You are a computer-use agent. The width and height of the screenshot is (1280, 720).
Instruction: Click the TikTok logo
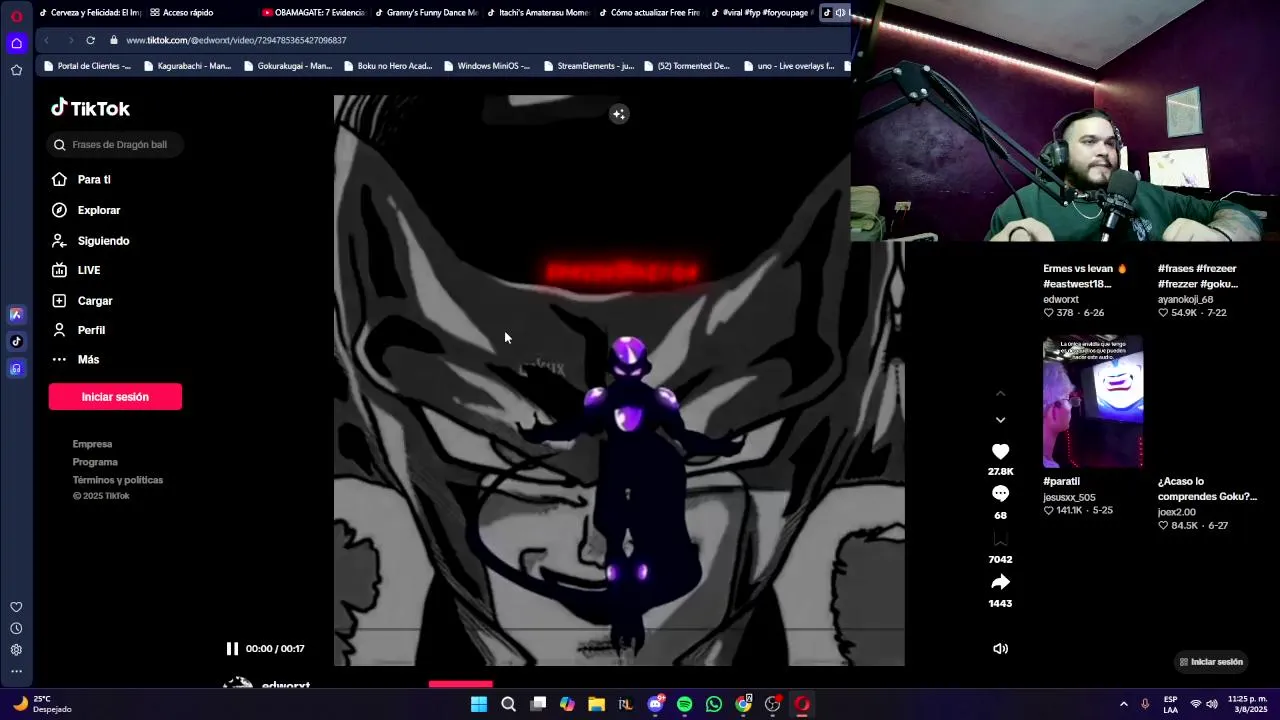coord(90,108)
